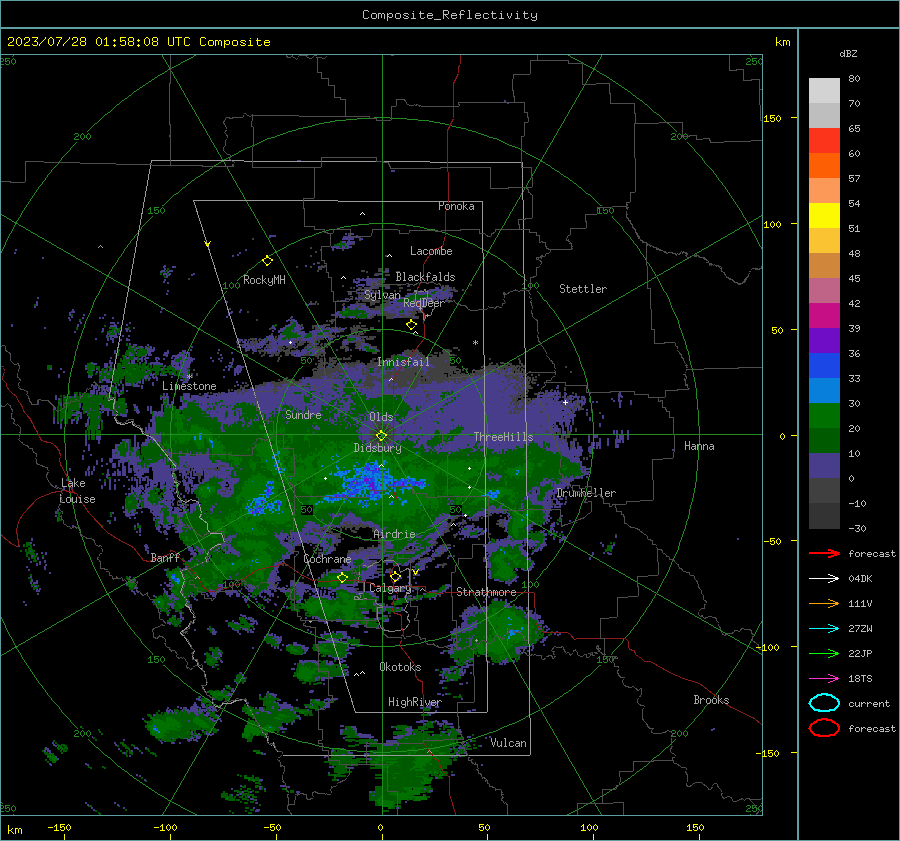The width and height of the screenshot is (900, 841).
Task: Select the yellow diamond marker below RedDeer
Action: [x=411, y=325]
